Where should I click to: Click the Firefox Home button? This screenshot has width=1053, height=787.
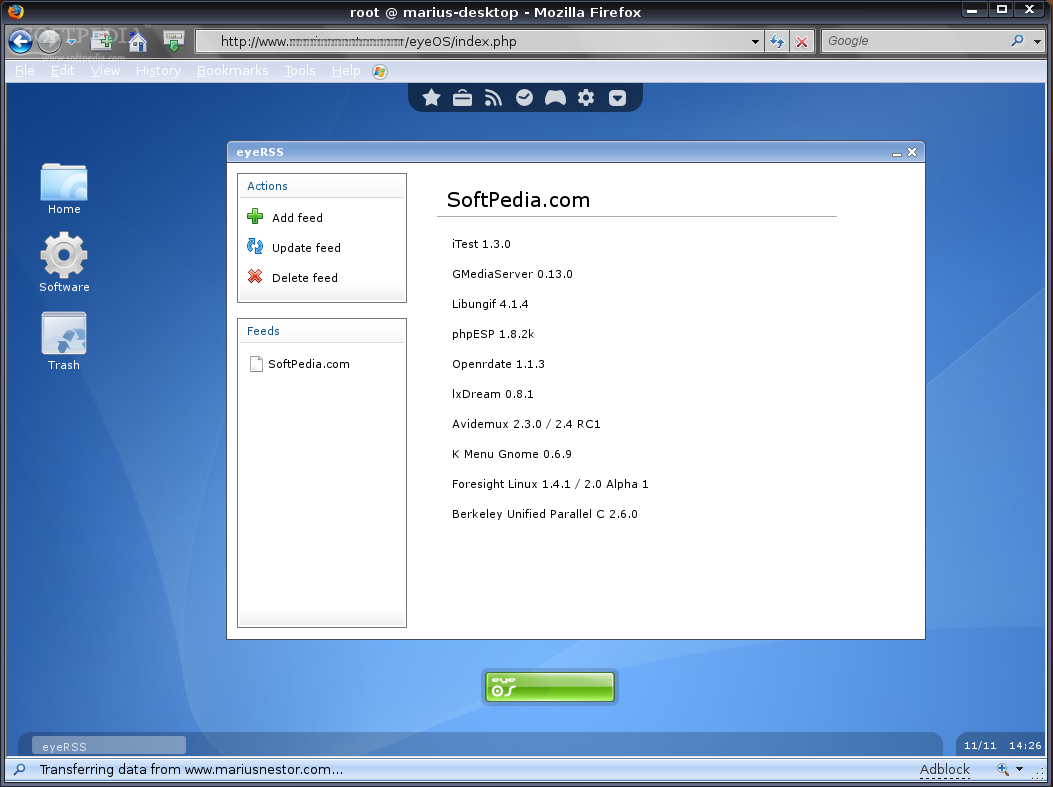(138, 42)
